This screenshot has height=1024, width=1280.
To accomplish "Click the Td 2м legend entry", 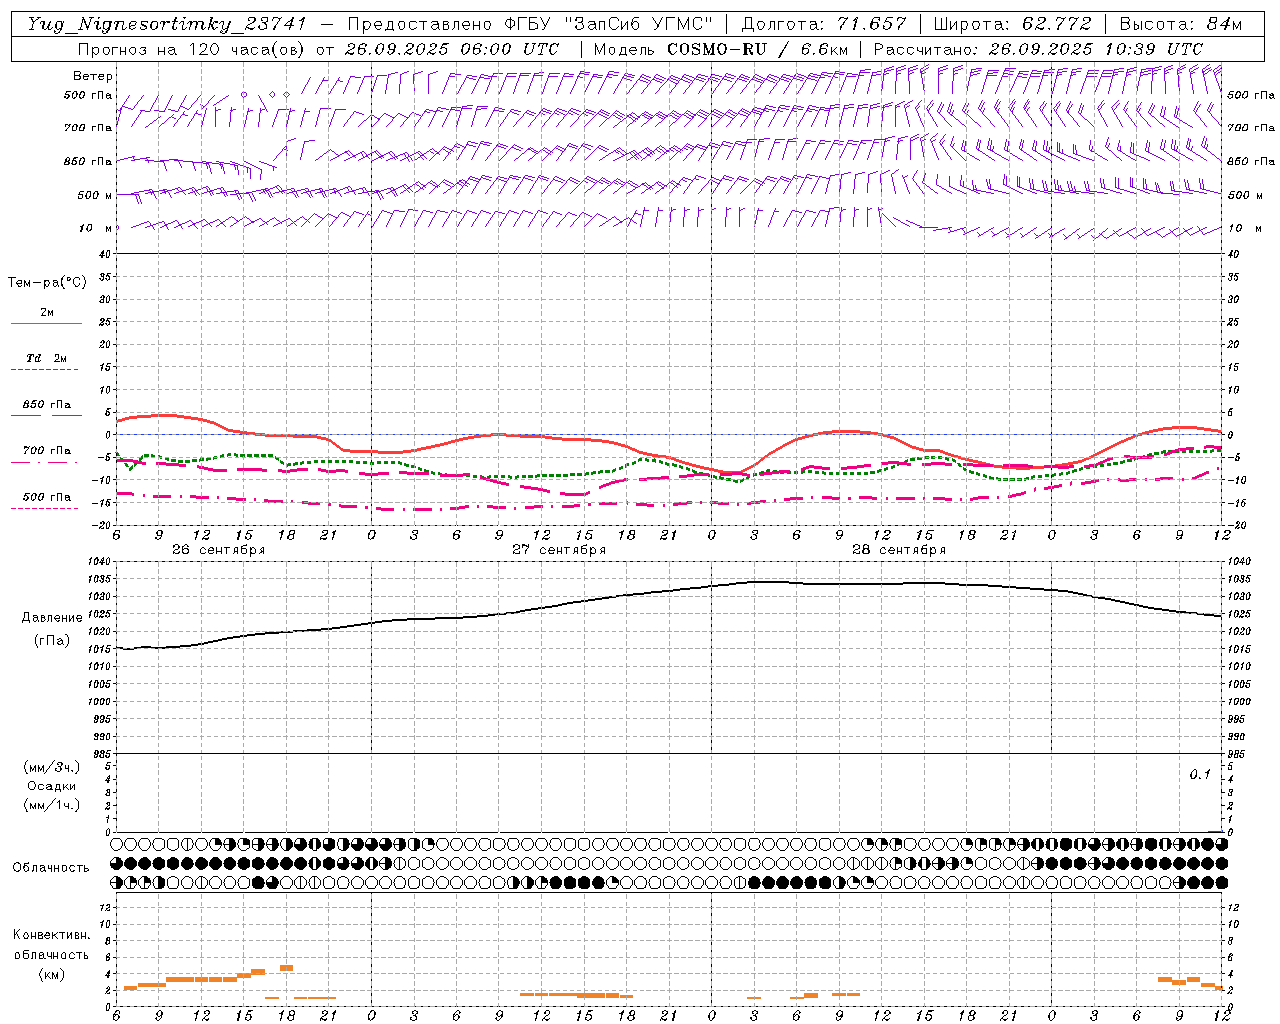I will (47, 358).
